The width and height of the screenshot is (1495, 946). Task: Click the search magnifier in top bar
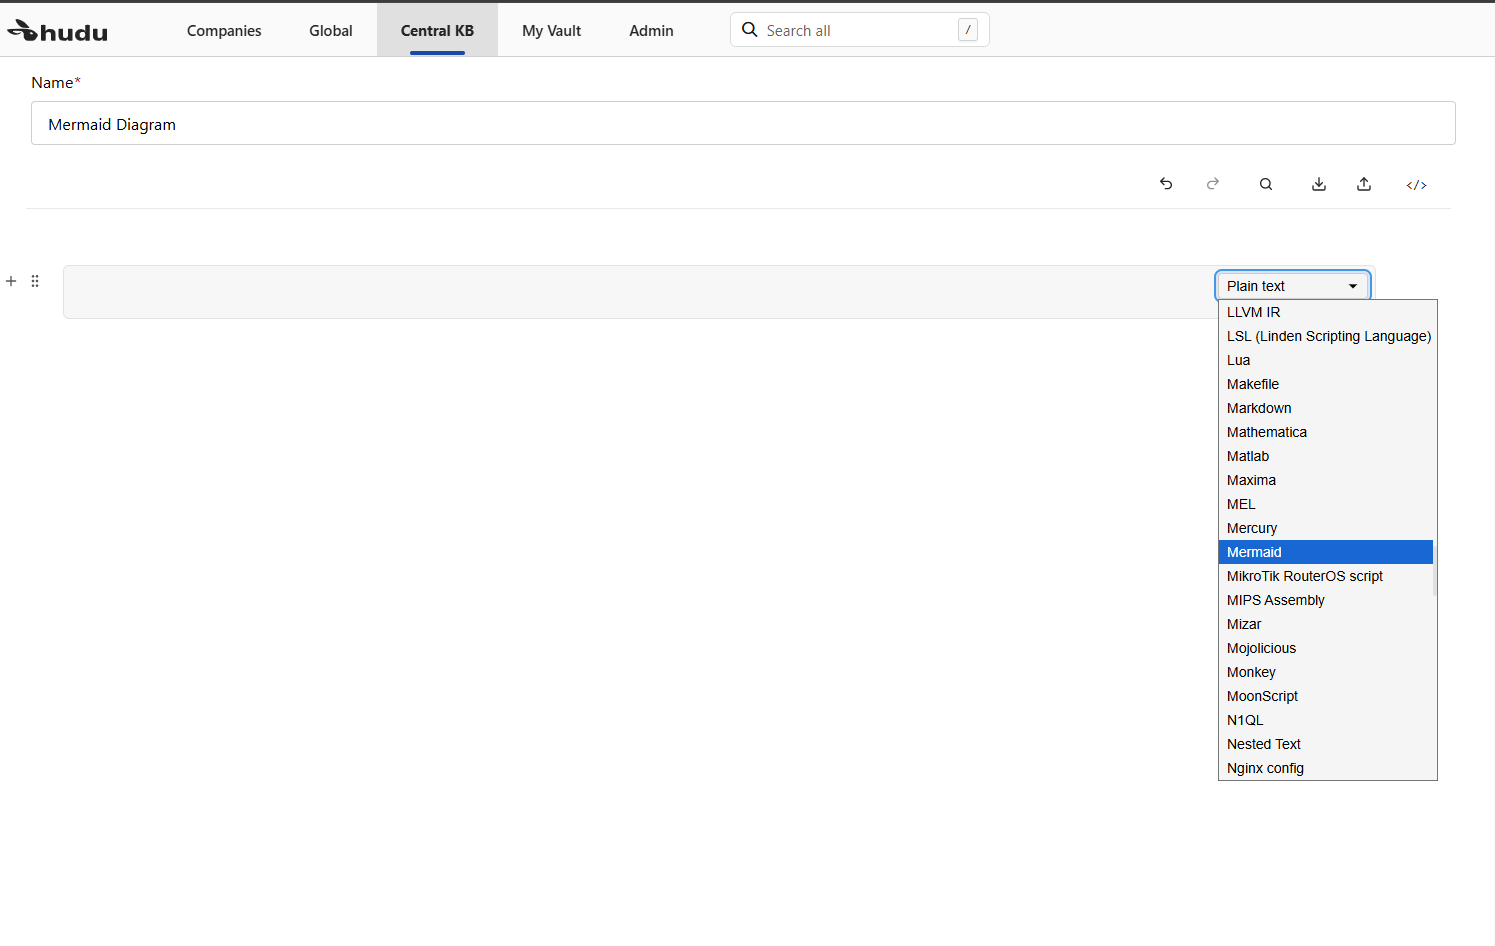(x=749, y=30)
